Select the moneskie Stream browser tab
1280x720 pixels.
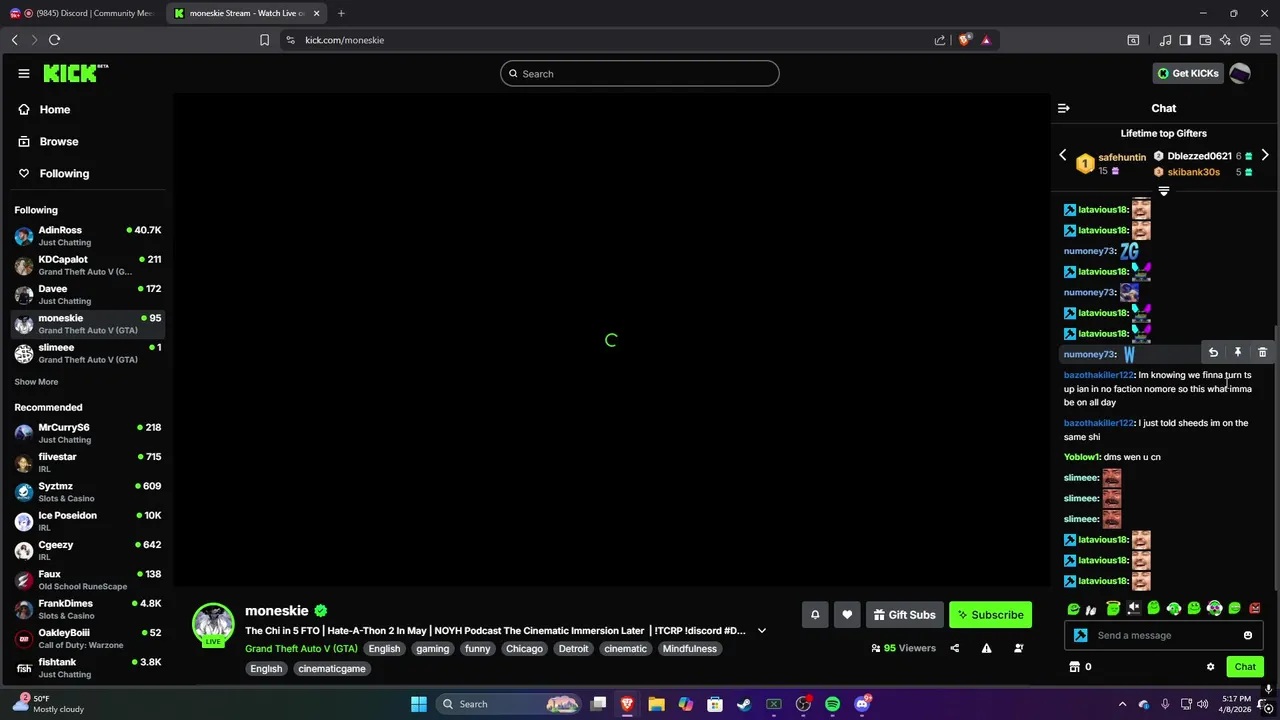click(247, 13)
